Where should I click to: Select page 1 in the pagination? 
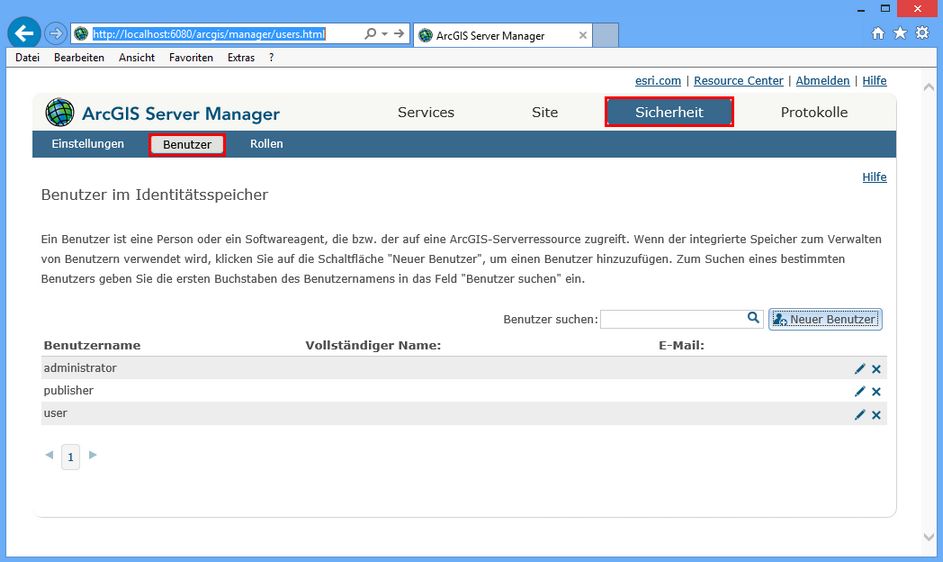pyautogui.click(x=70, y=457)
